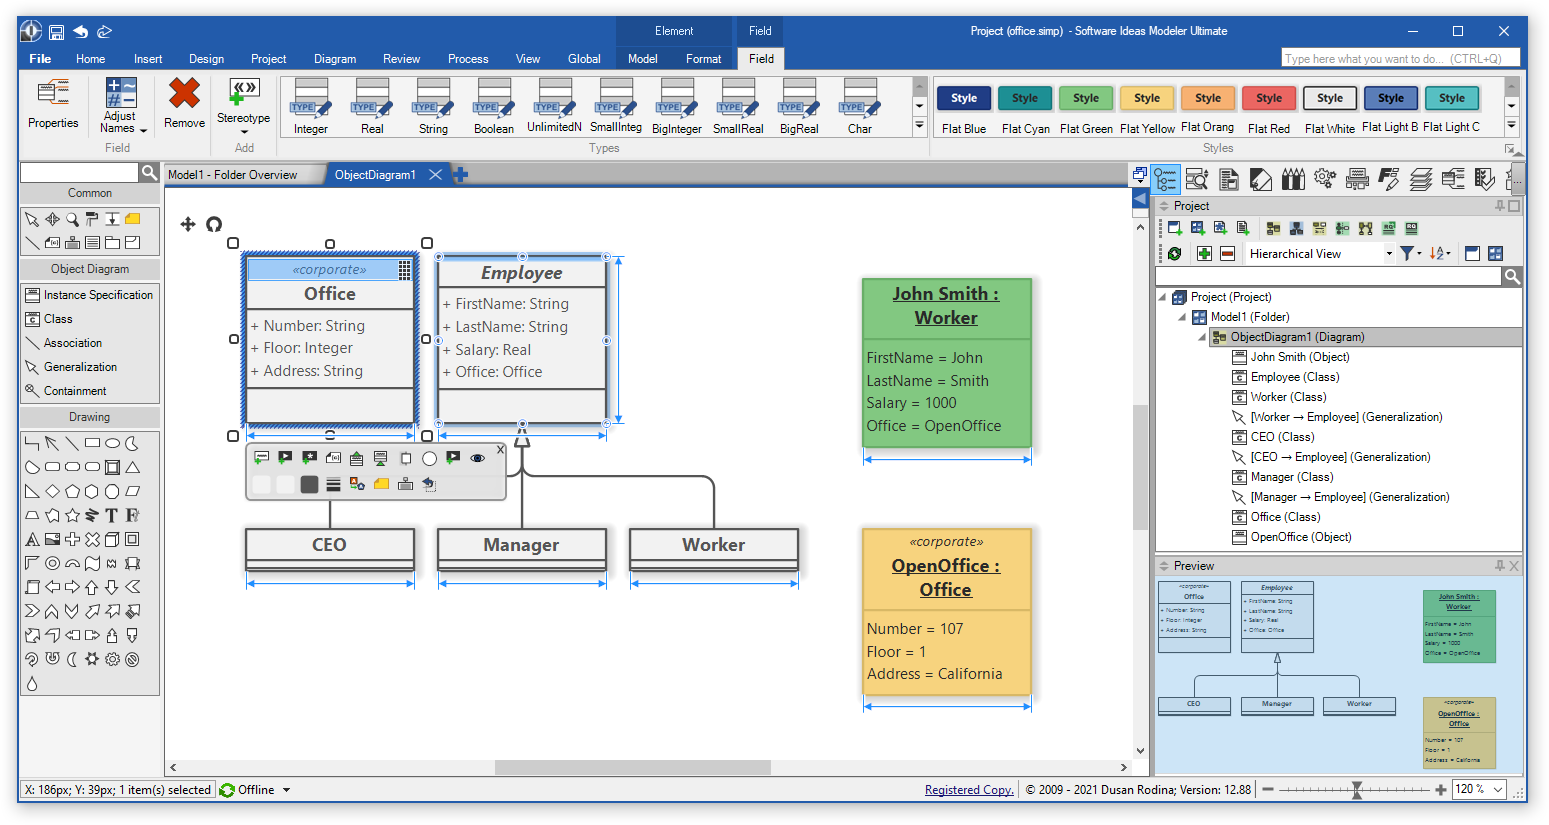
Task: Click the red Remove field icon
Action: click(184, 94)
